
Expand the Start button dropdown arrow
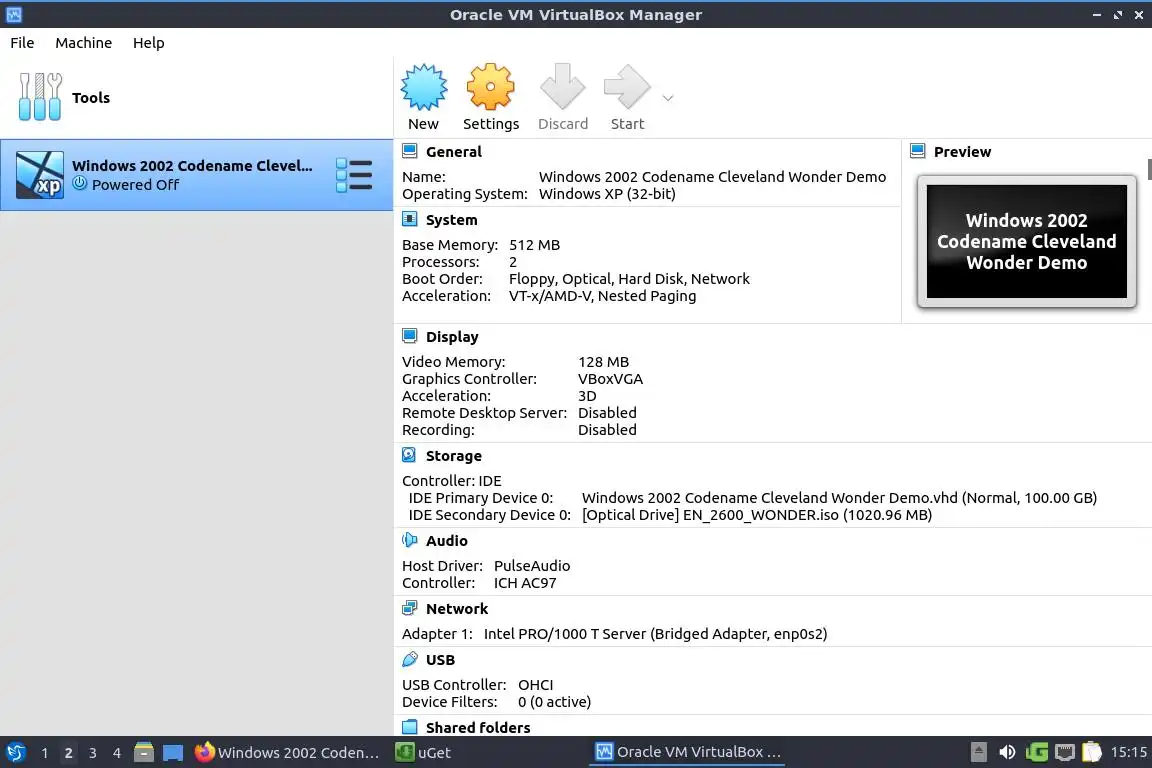668,98
